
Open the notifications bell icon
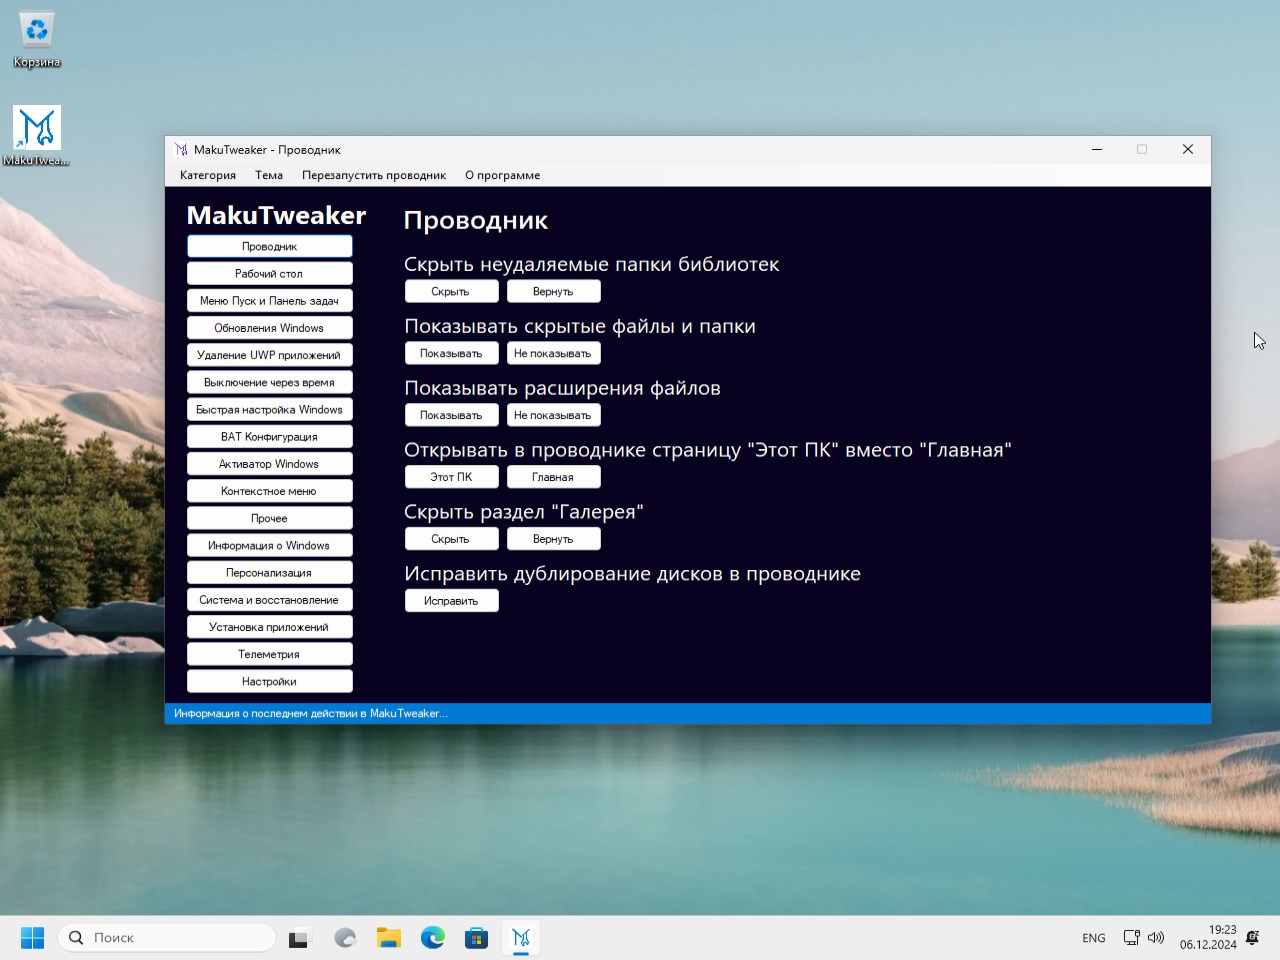[x=1253, y=938]
